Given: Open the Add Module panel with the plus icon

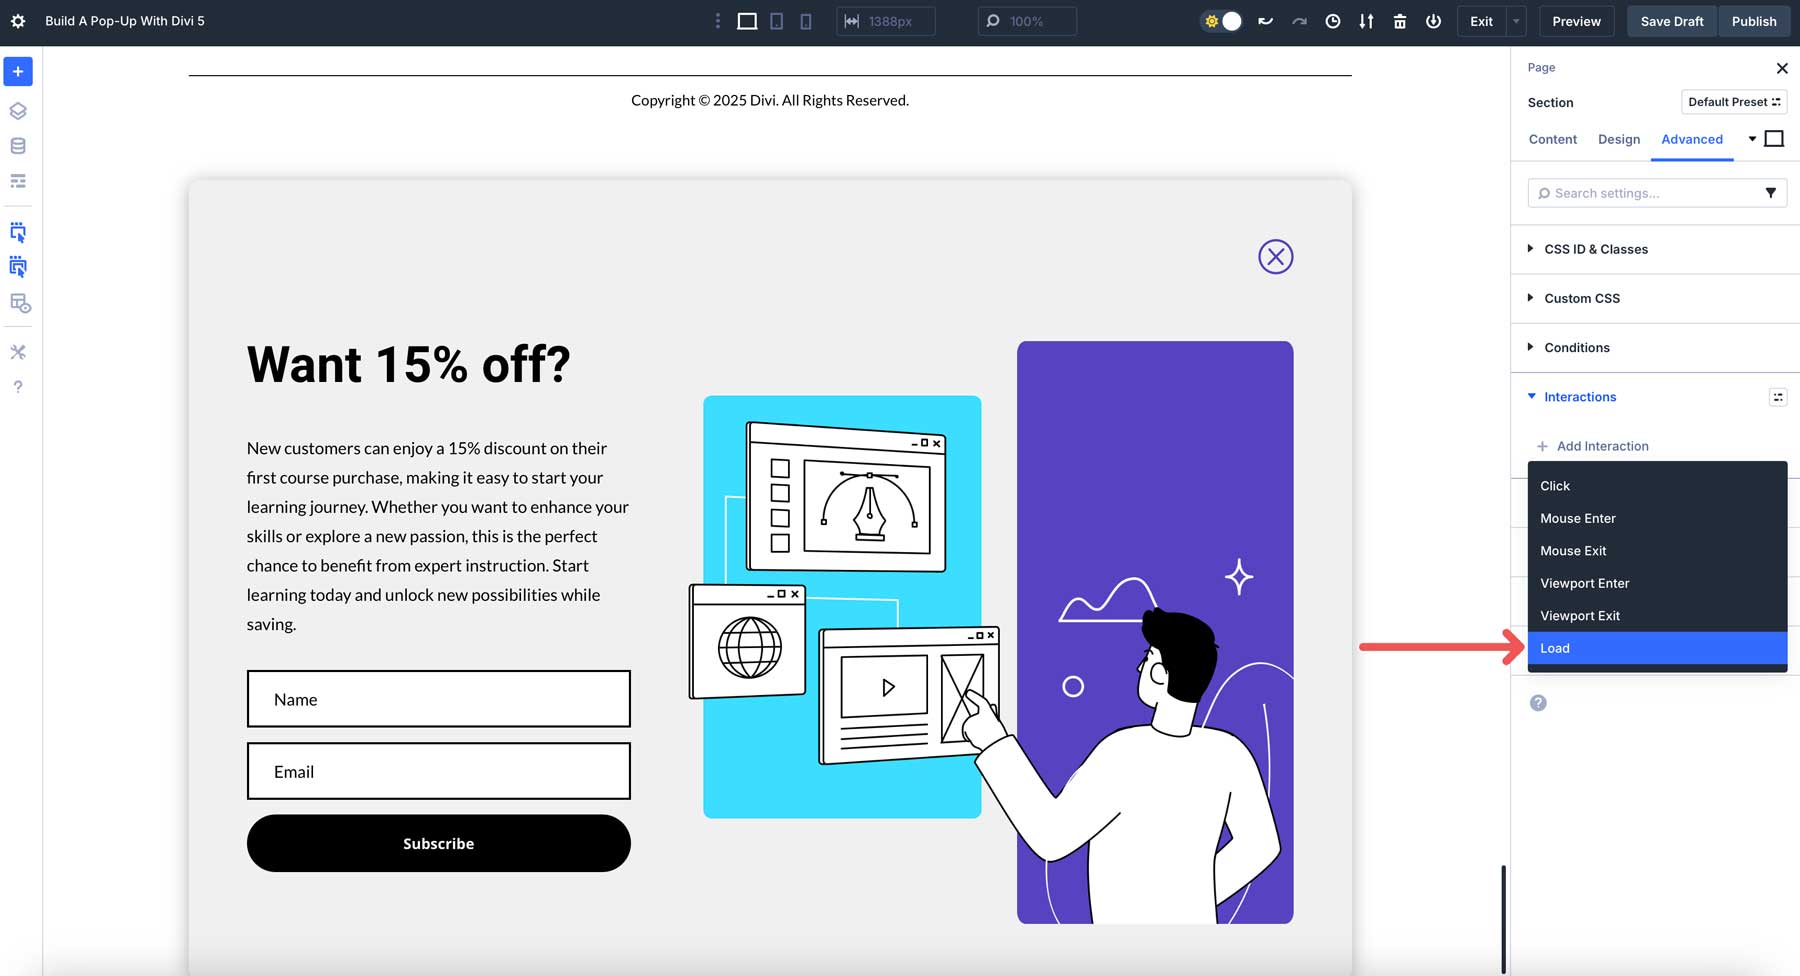Looking at the screenshot, I should tap(17, 71).
